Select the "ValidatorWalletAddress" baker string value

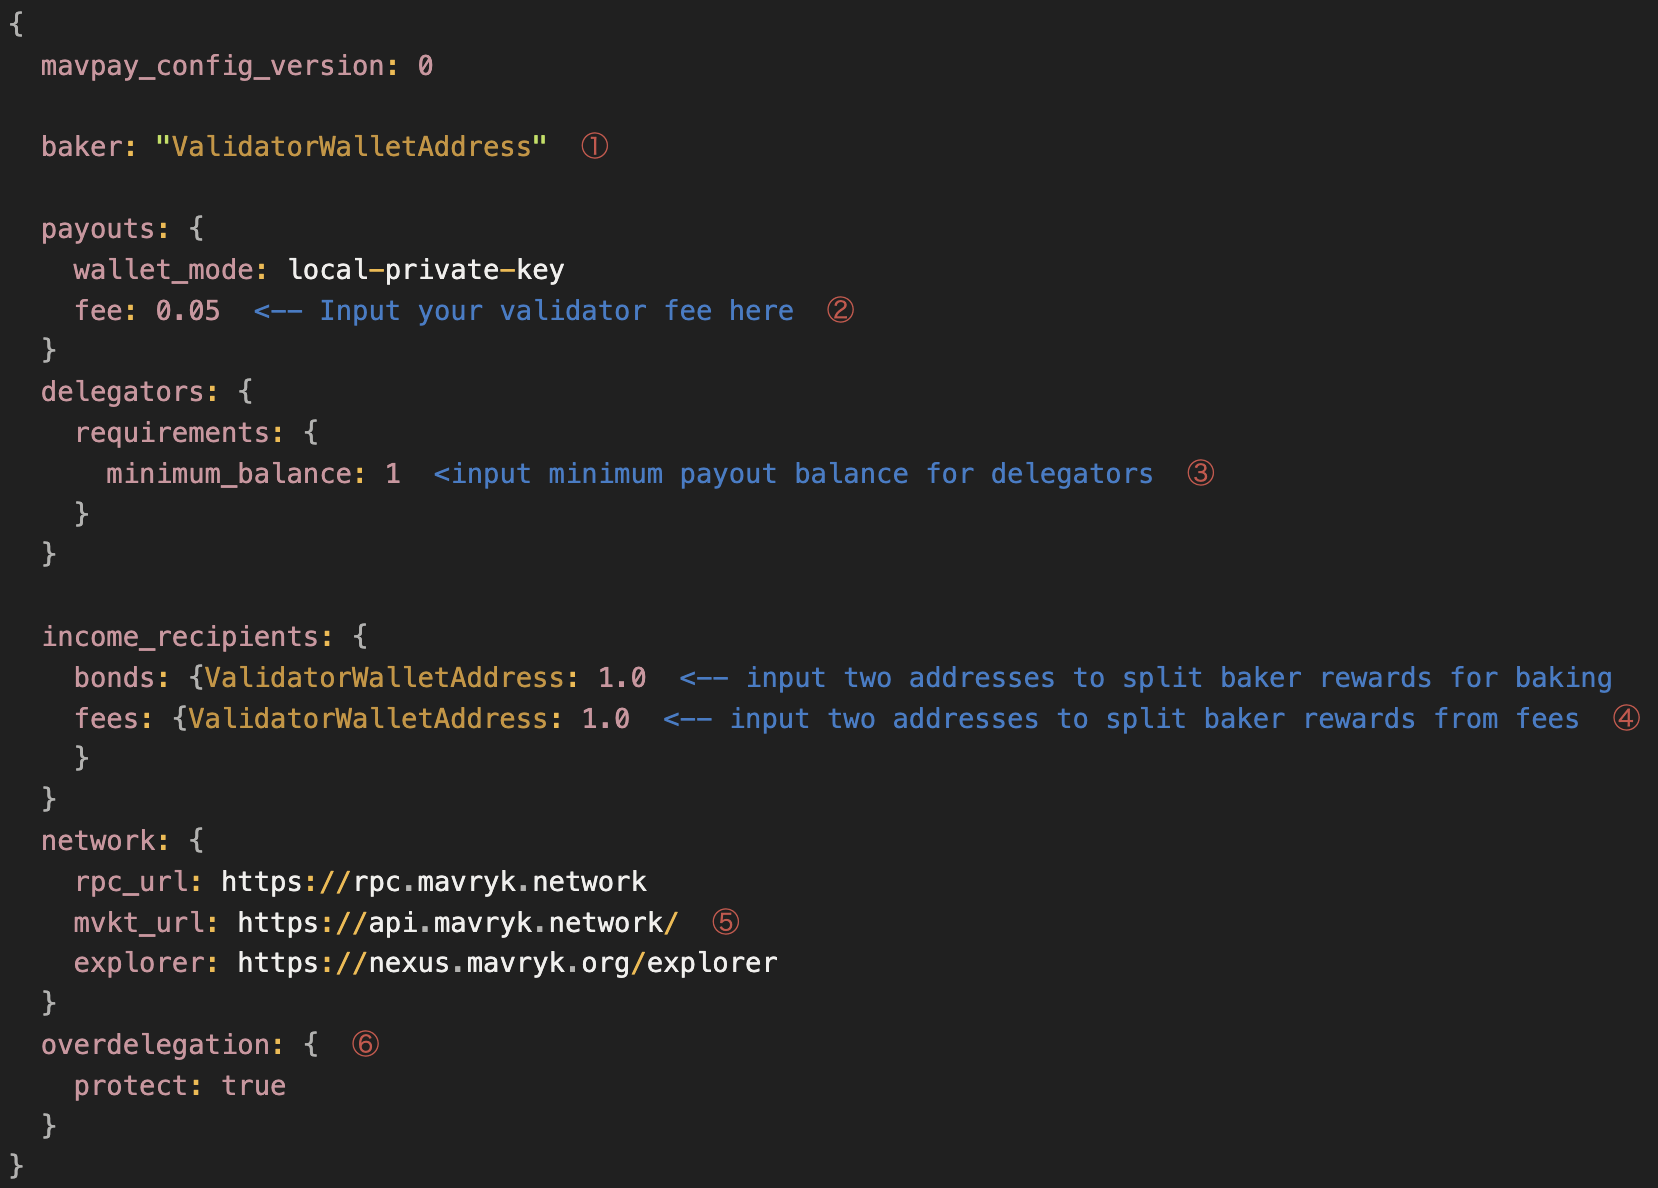tap(351, 147)
